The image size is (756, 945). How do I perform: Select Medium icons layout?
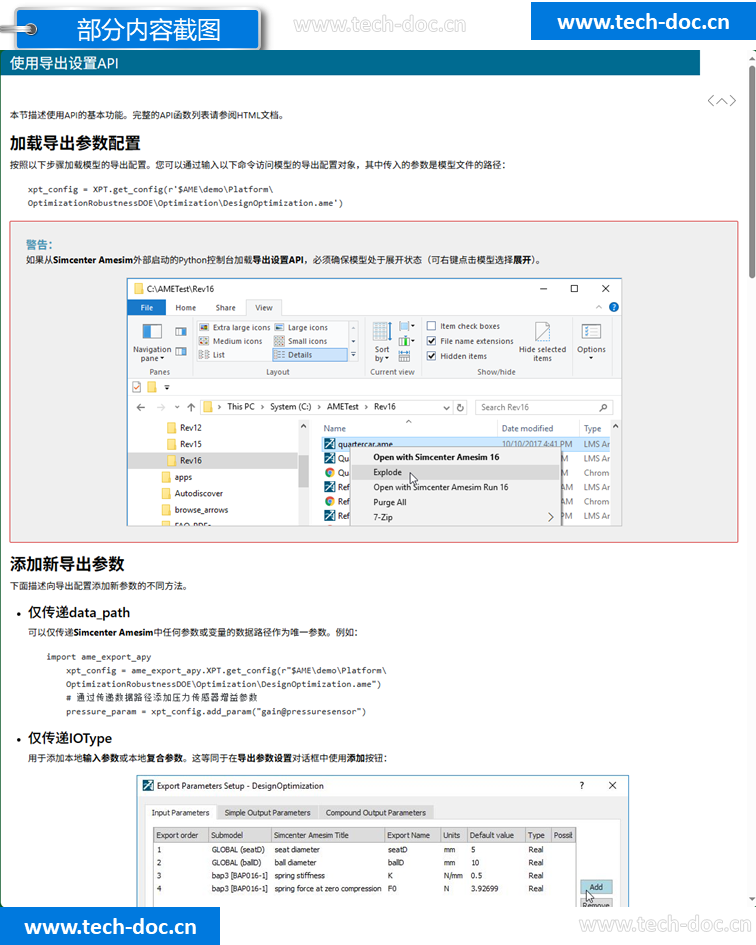231,341
